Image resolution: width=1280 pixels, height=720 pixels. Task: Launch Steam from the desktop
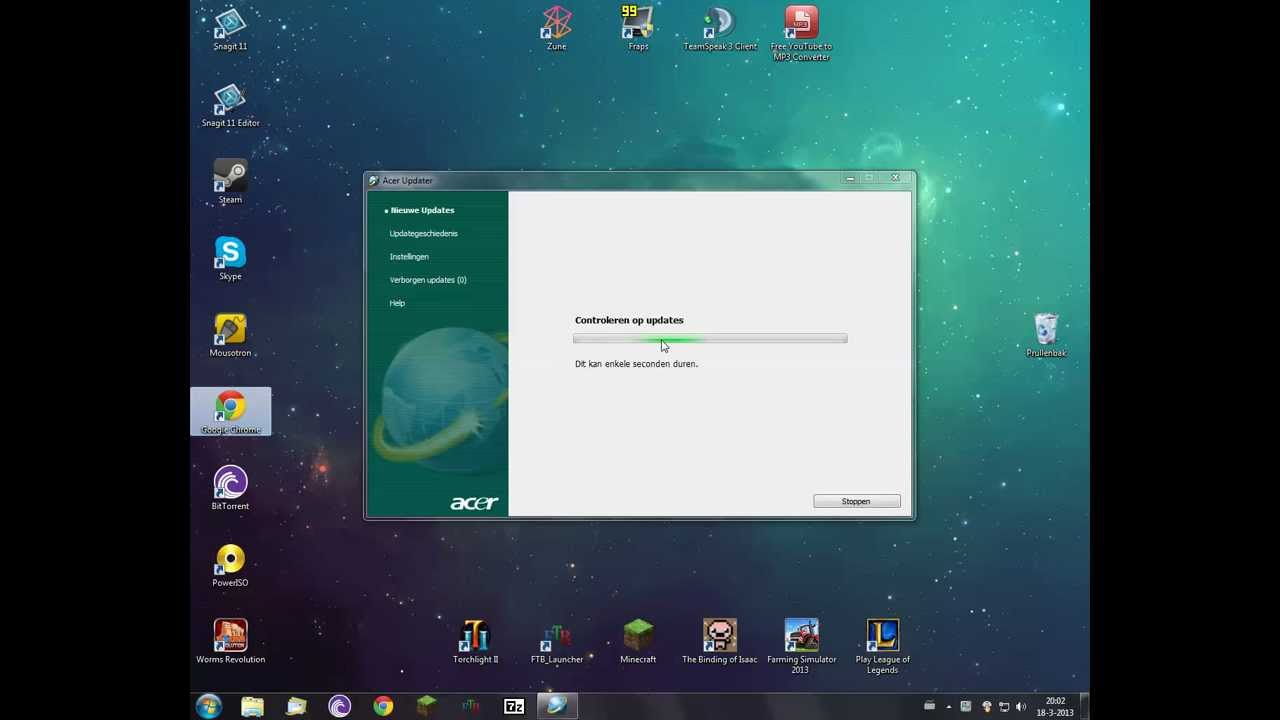pos(230,183)
